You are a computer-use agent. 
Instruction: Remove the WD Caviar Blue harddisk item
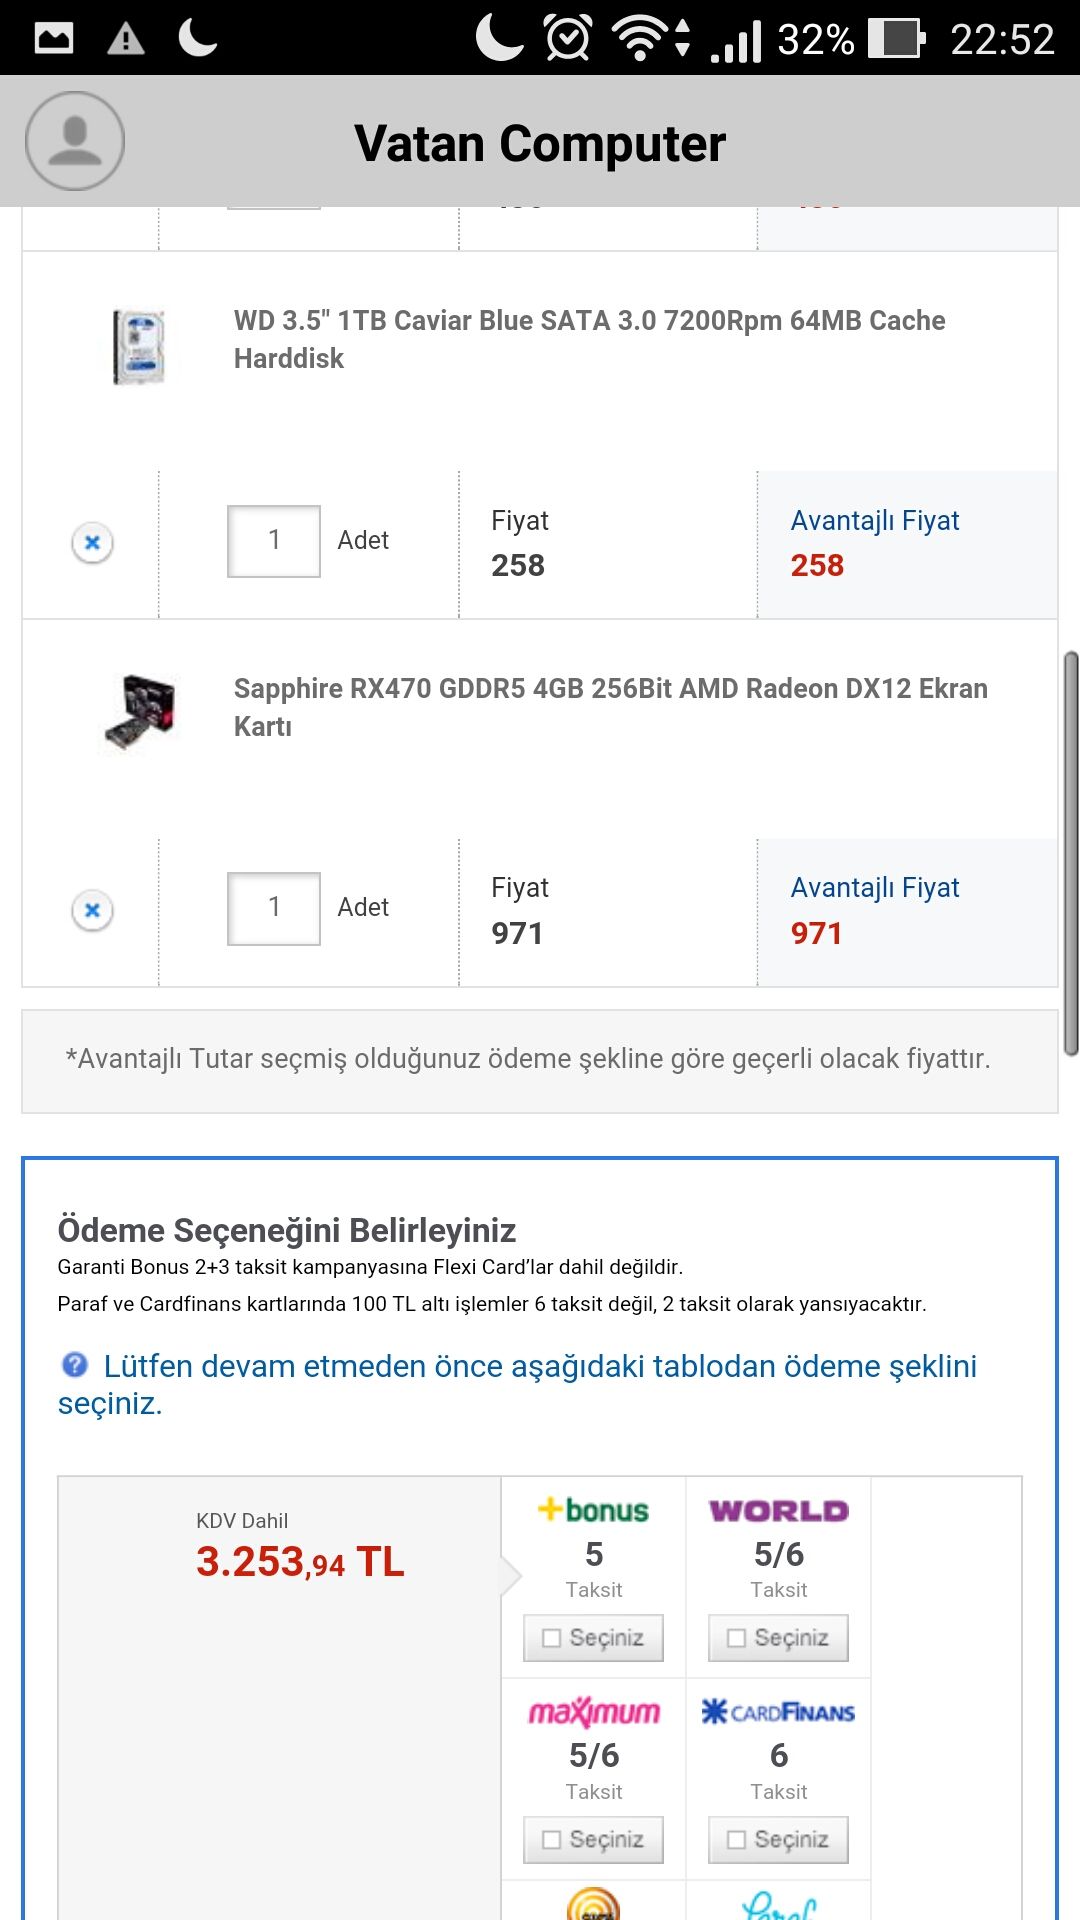pyautogui.click(x=92, y=543)
